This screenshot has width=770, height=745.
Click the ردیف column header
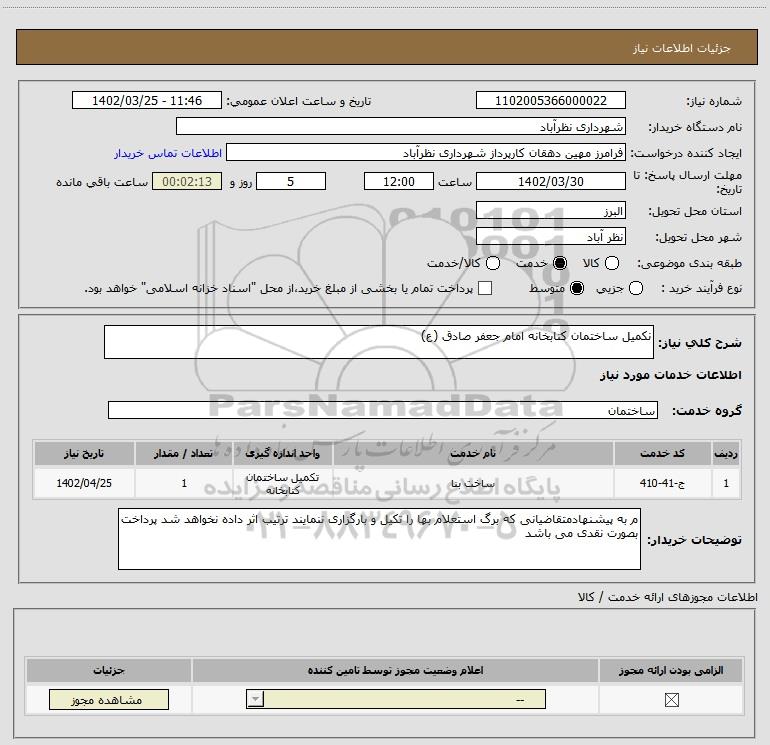point(726,453)
